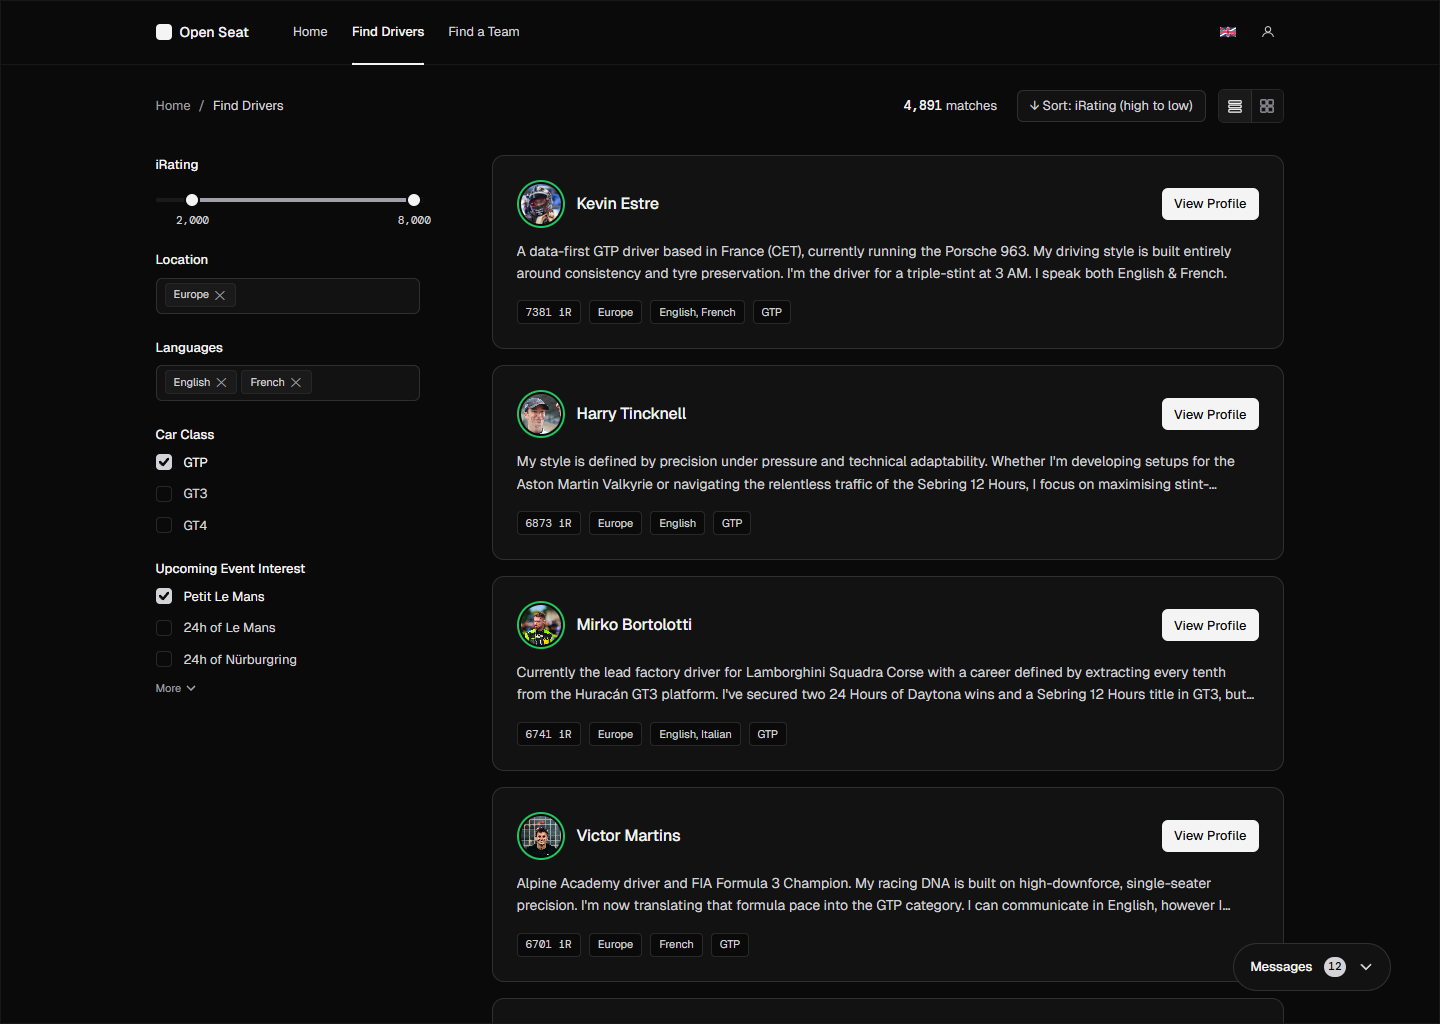The image size is (1440, 1024).
Task: Click the iRating minimum slider handle
Action: pyautogui.click(x=192, y=200)
